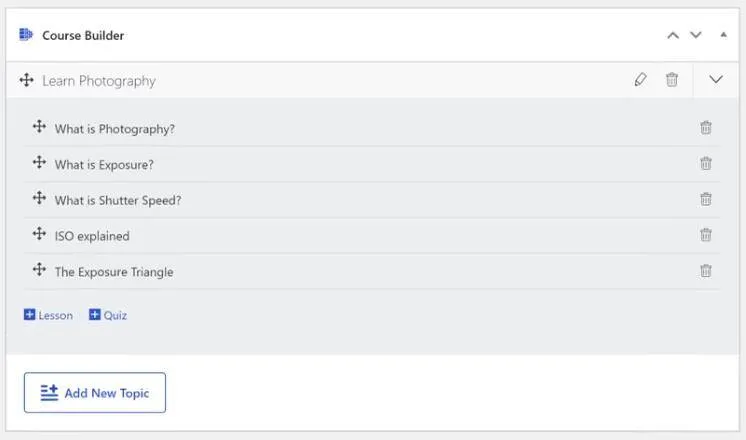
Task: Collapse the Learn Photography topic chevron
Action: [x=716, y=80]
